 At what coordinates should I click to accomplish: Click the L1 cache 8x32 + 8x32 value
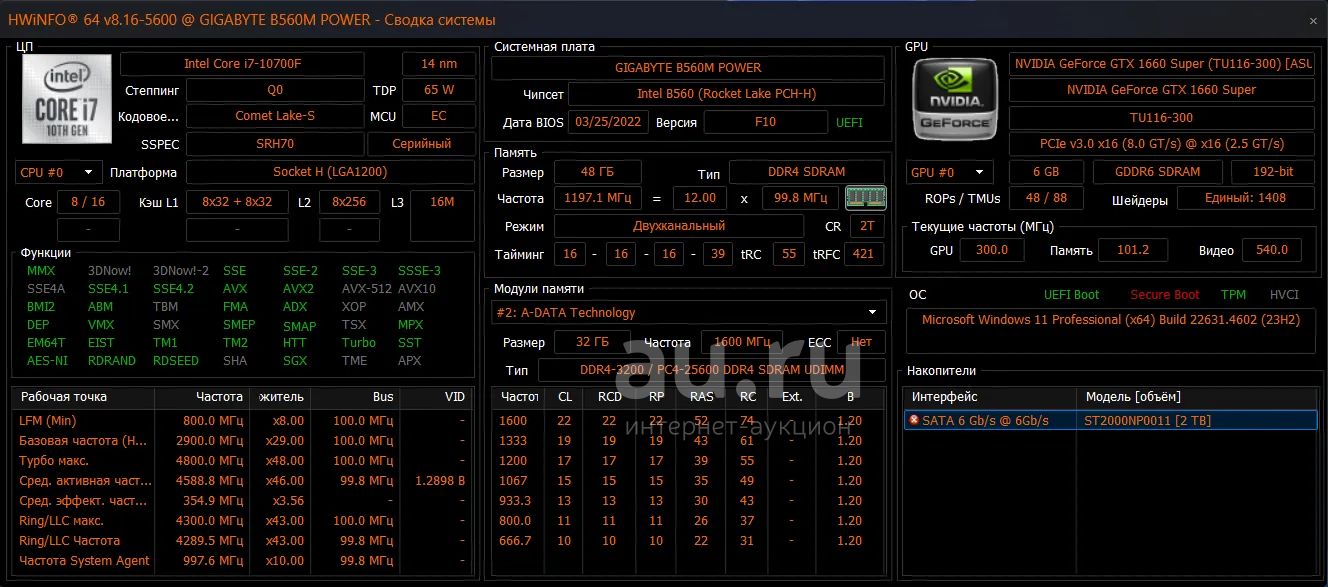point(237,202)
